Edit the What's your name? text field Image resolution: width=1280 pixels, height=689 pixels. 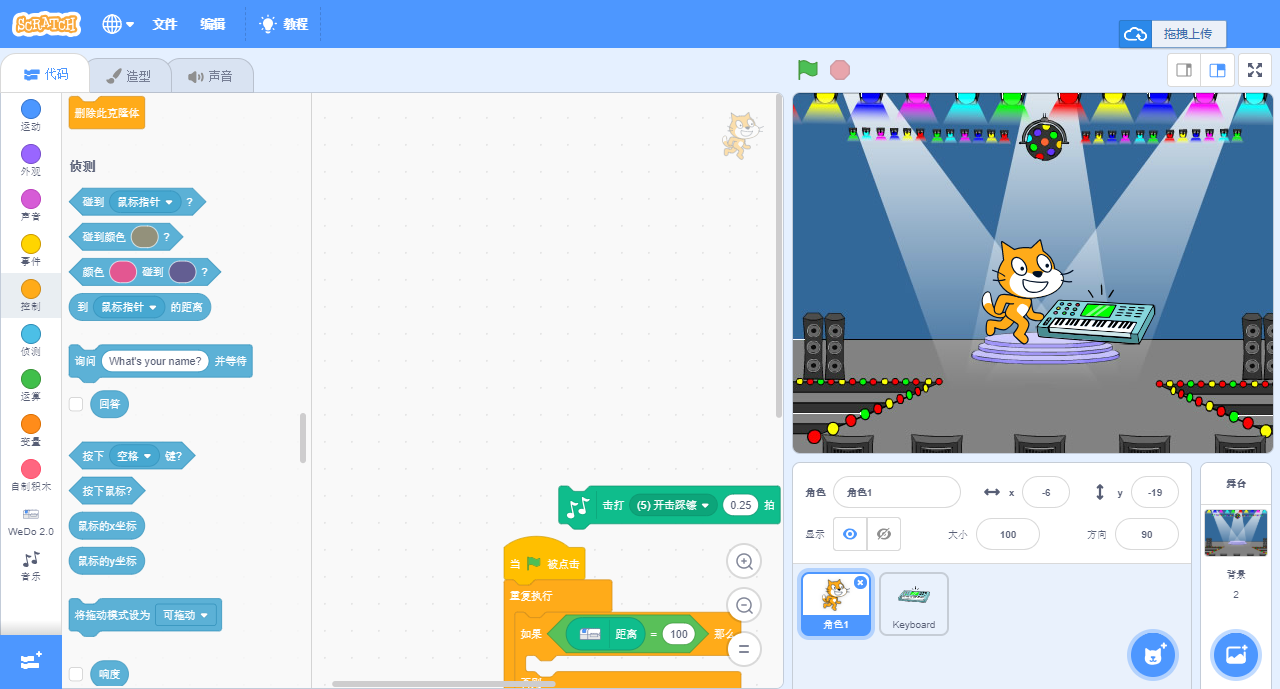pos(155,361)
